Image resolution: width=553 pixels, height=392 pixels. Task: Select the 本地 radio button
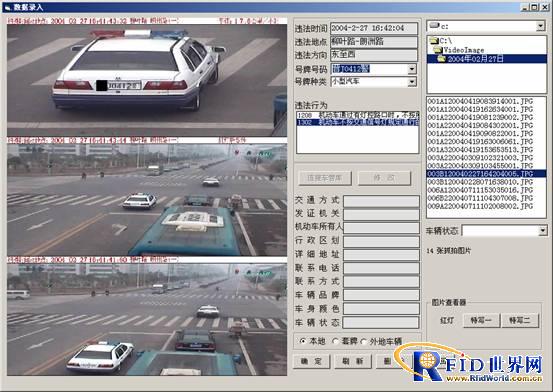coord(303,341)
